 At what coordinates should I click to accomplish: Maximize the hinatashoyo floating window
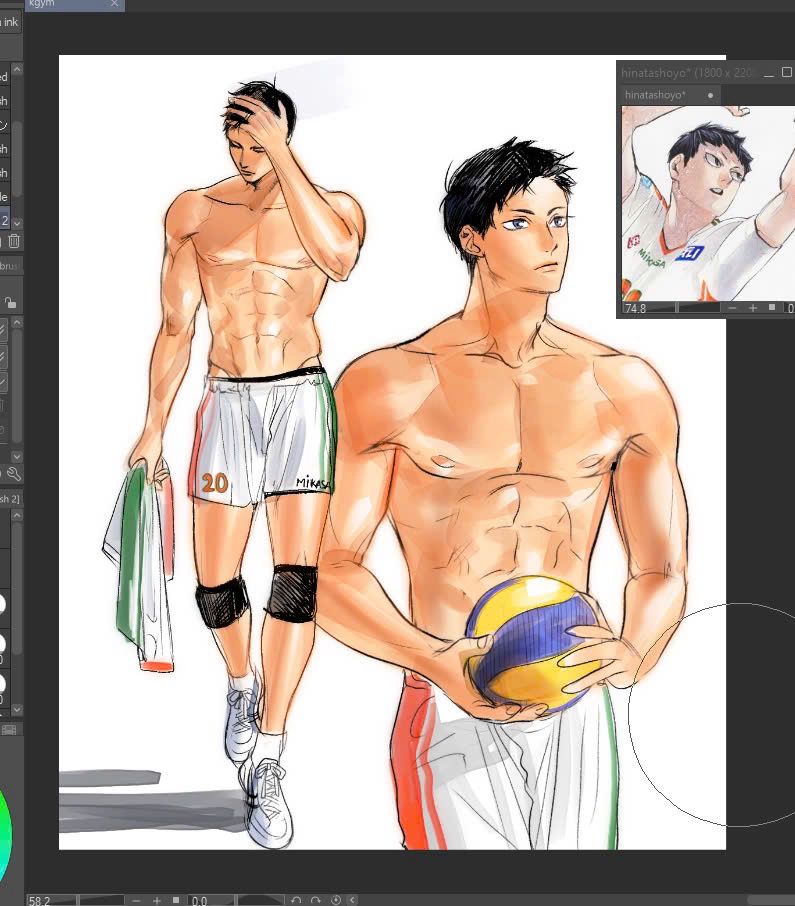[x=787, y=72]
